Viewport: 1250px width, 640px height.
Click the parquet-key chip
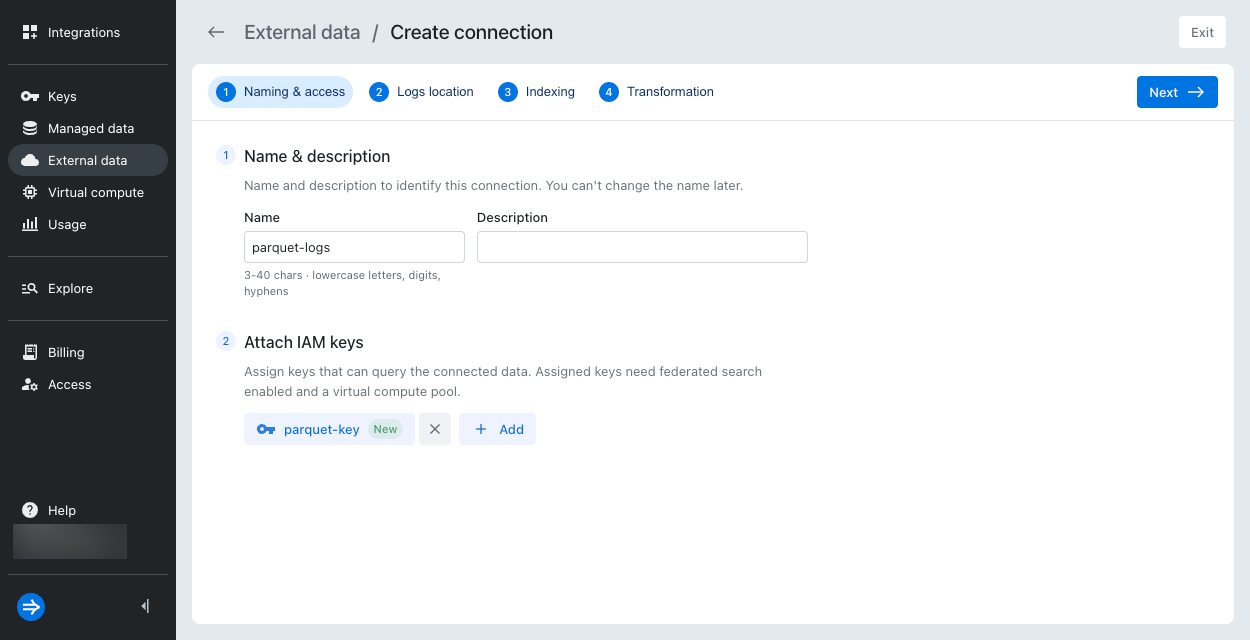[x=329, y=429]
